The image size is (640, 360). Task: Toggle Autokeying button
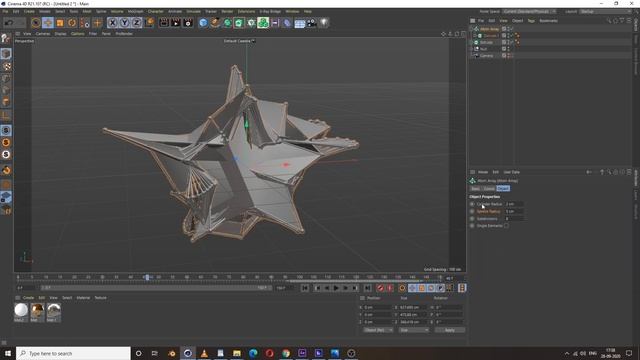[390, 288]
